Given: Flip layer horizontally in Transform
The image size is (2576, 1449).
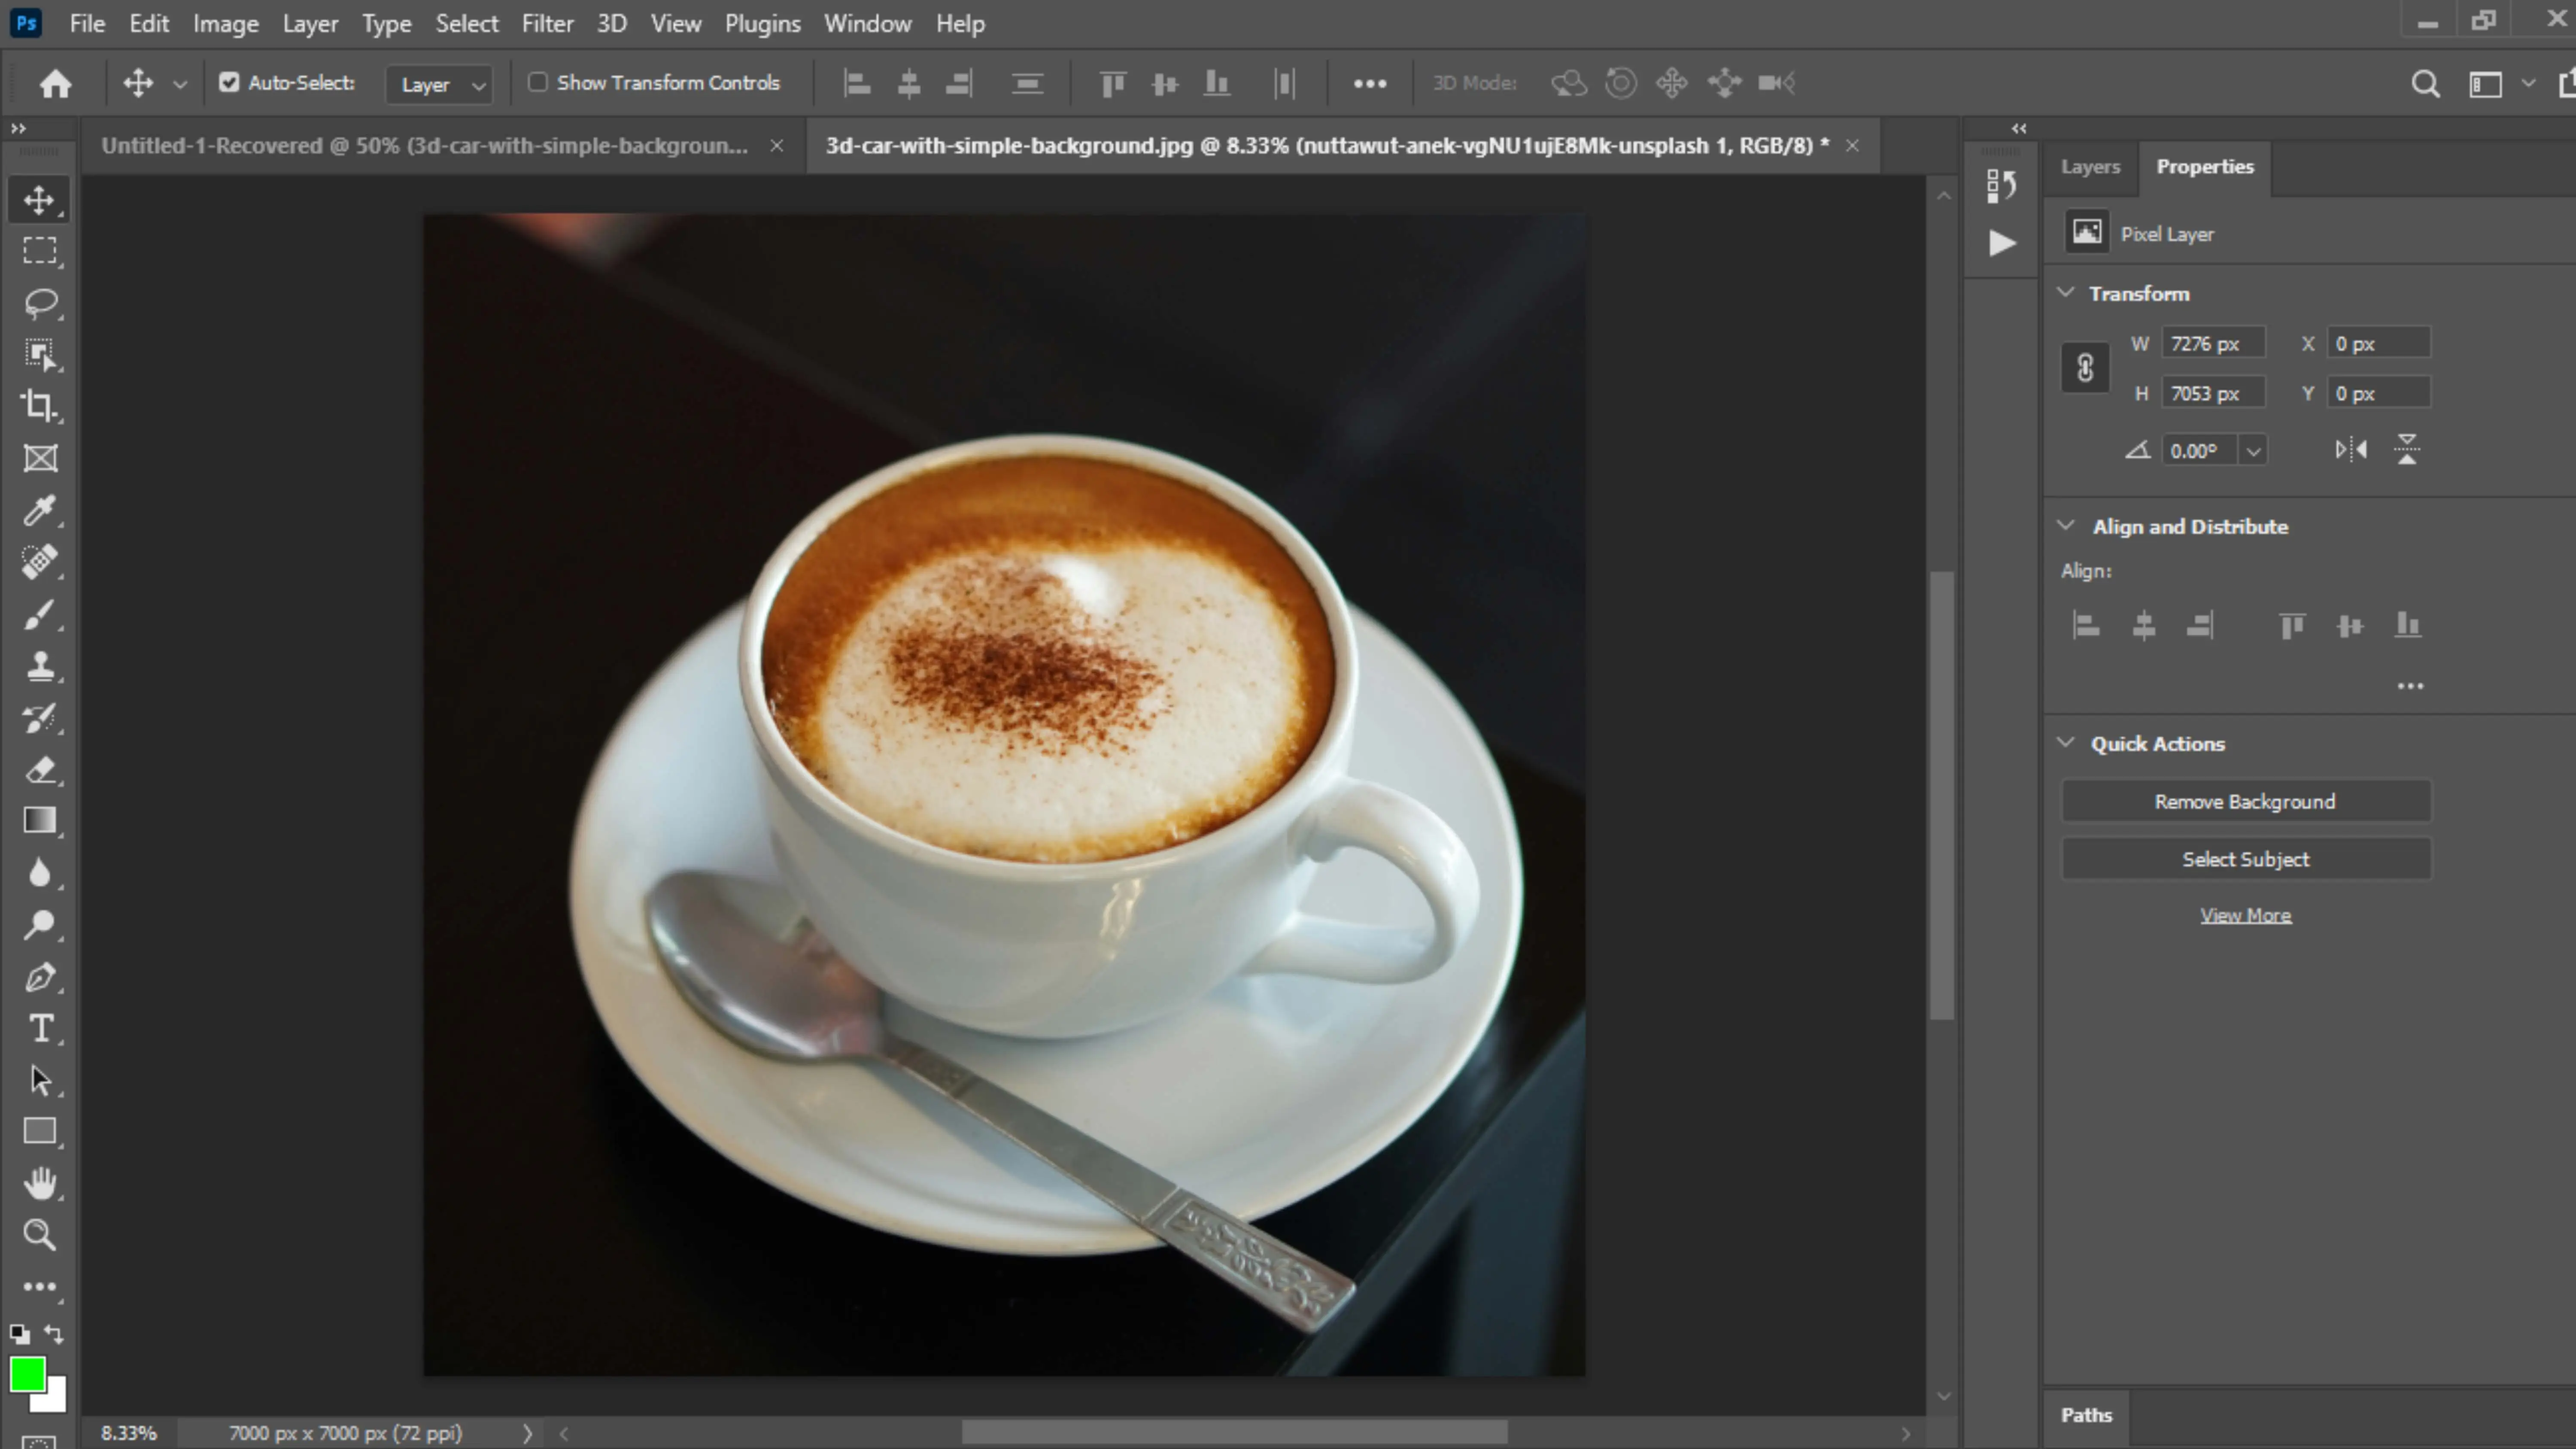Looking at the screenshot, I should coord(2351,450).
